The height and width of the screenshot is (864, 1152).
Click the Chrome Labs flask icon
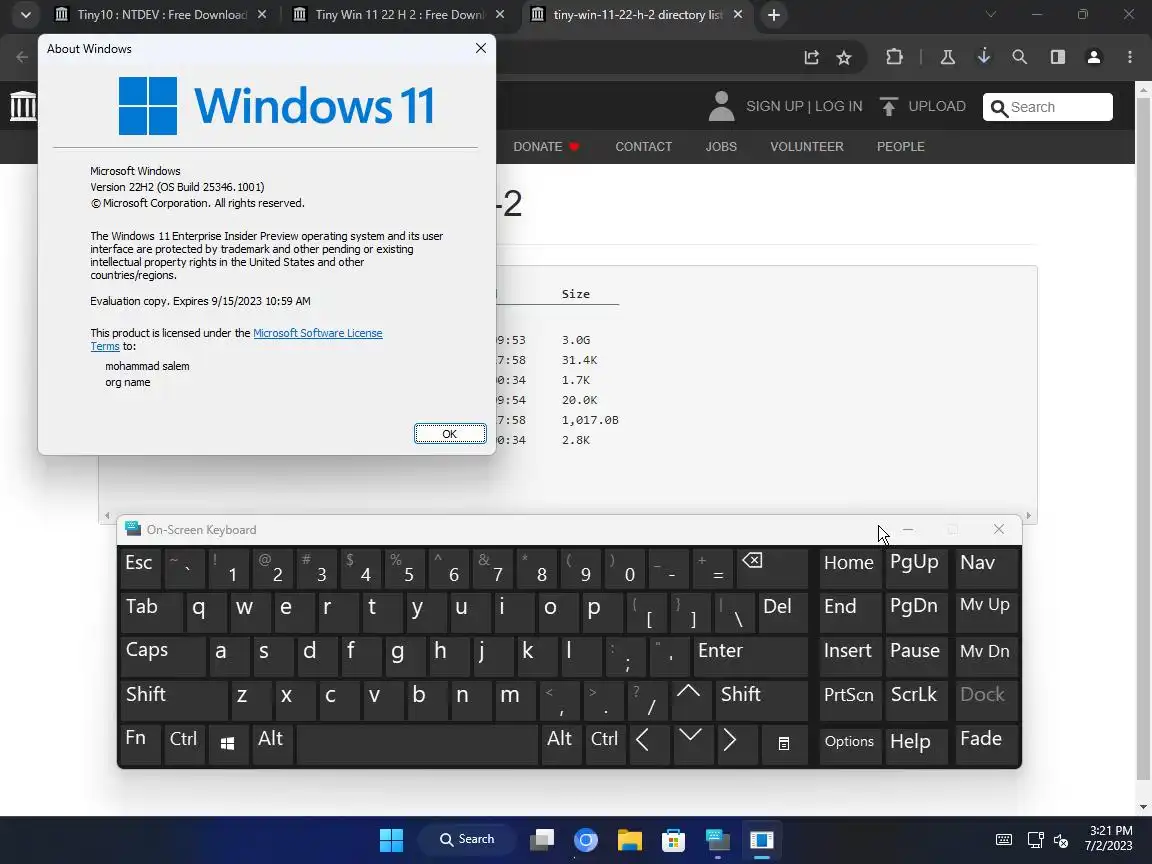coord(948,57)
